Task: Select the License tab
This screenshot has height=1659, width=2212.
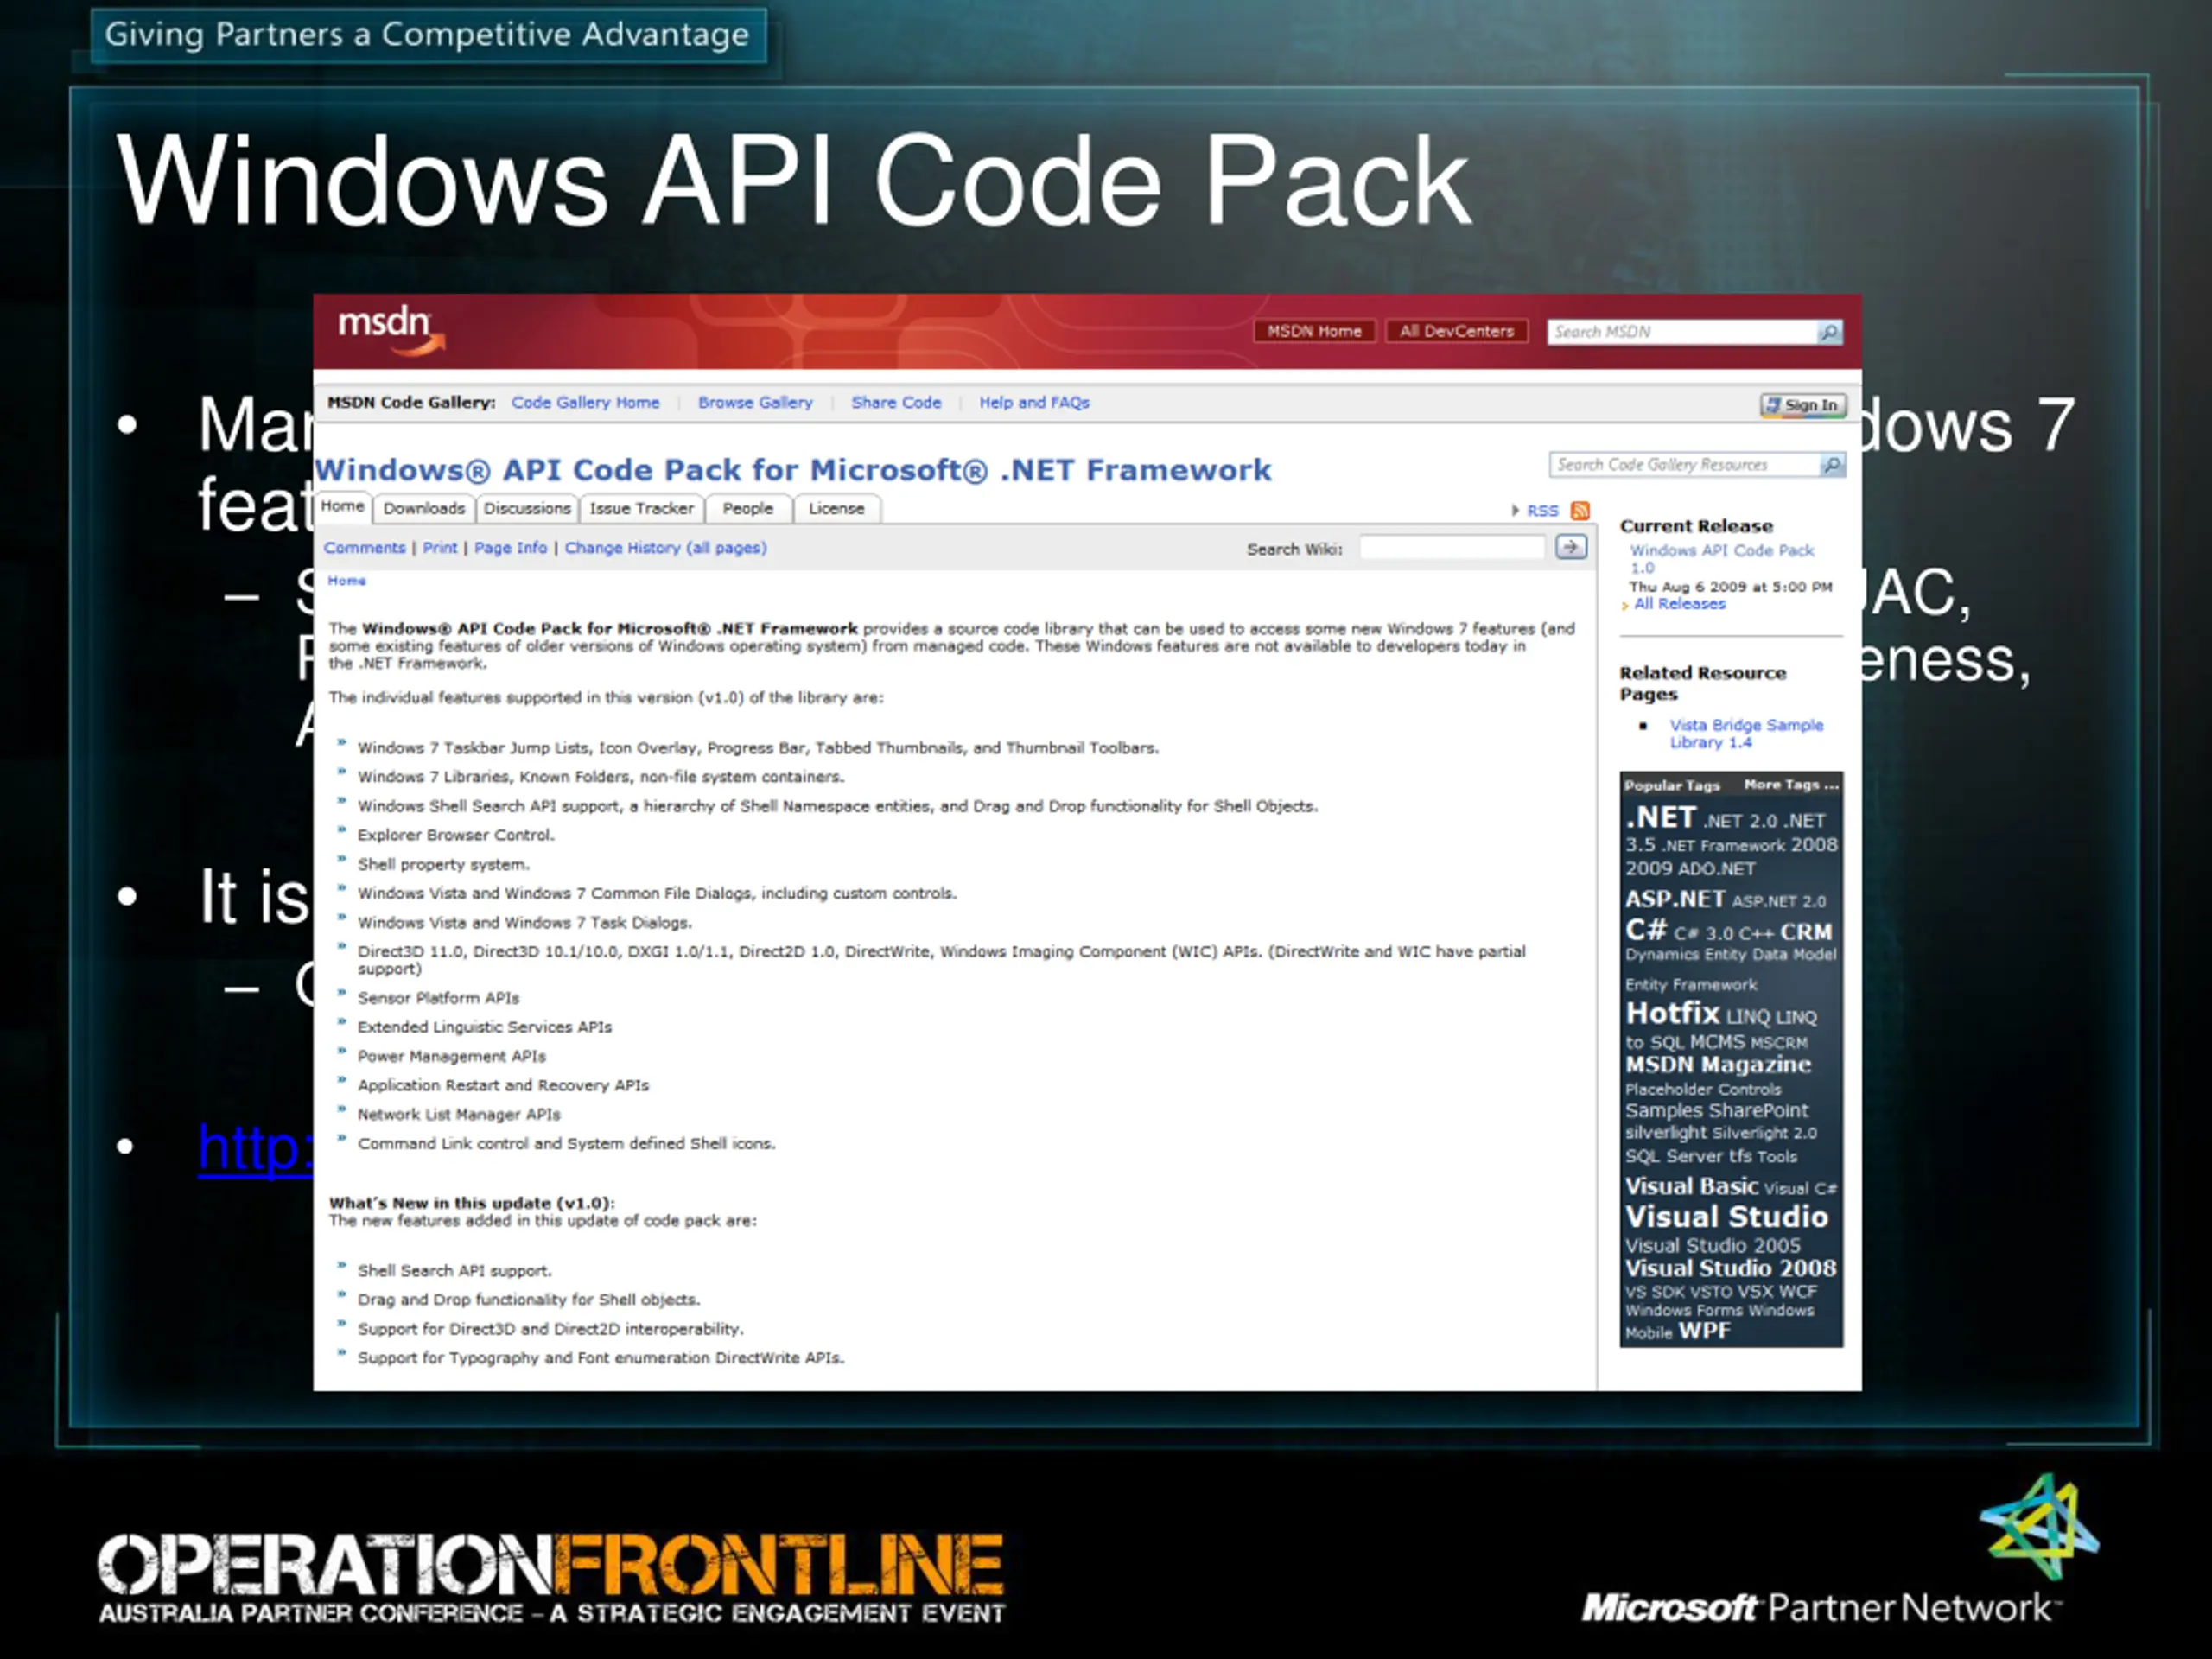Action: coord(836,509)
